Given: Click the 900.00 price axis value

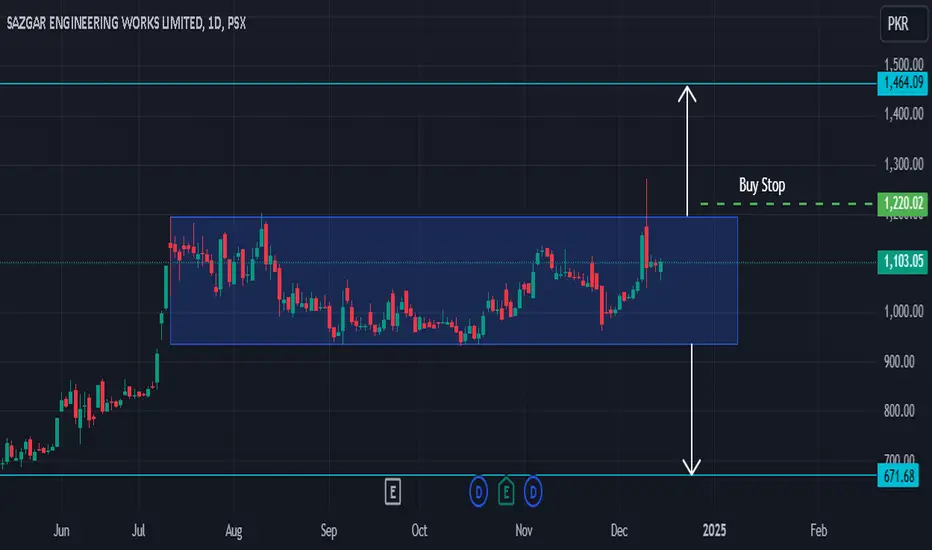Looking at the screenshot, I should pyautogui.click(x=899, y=362).
